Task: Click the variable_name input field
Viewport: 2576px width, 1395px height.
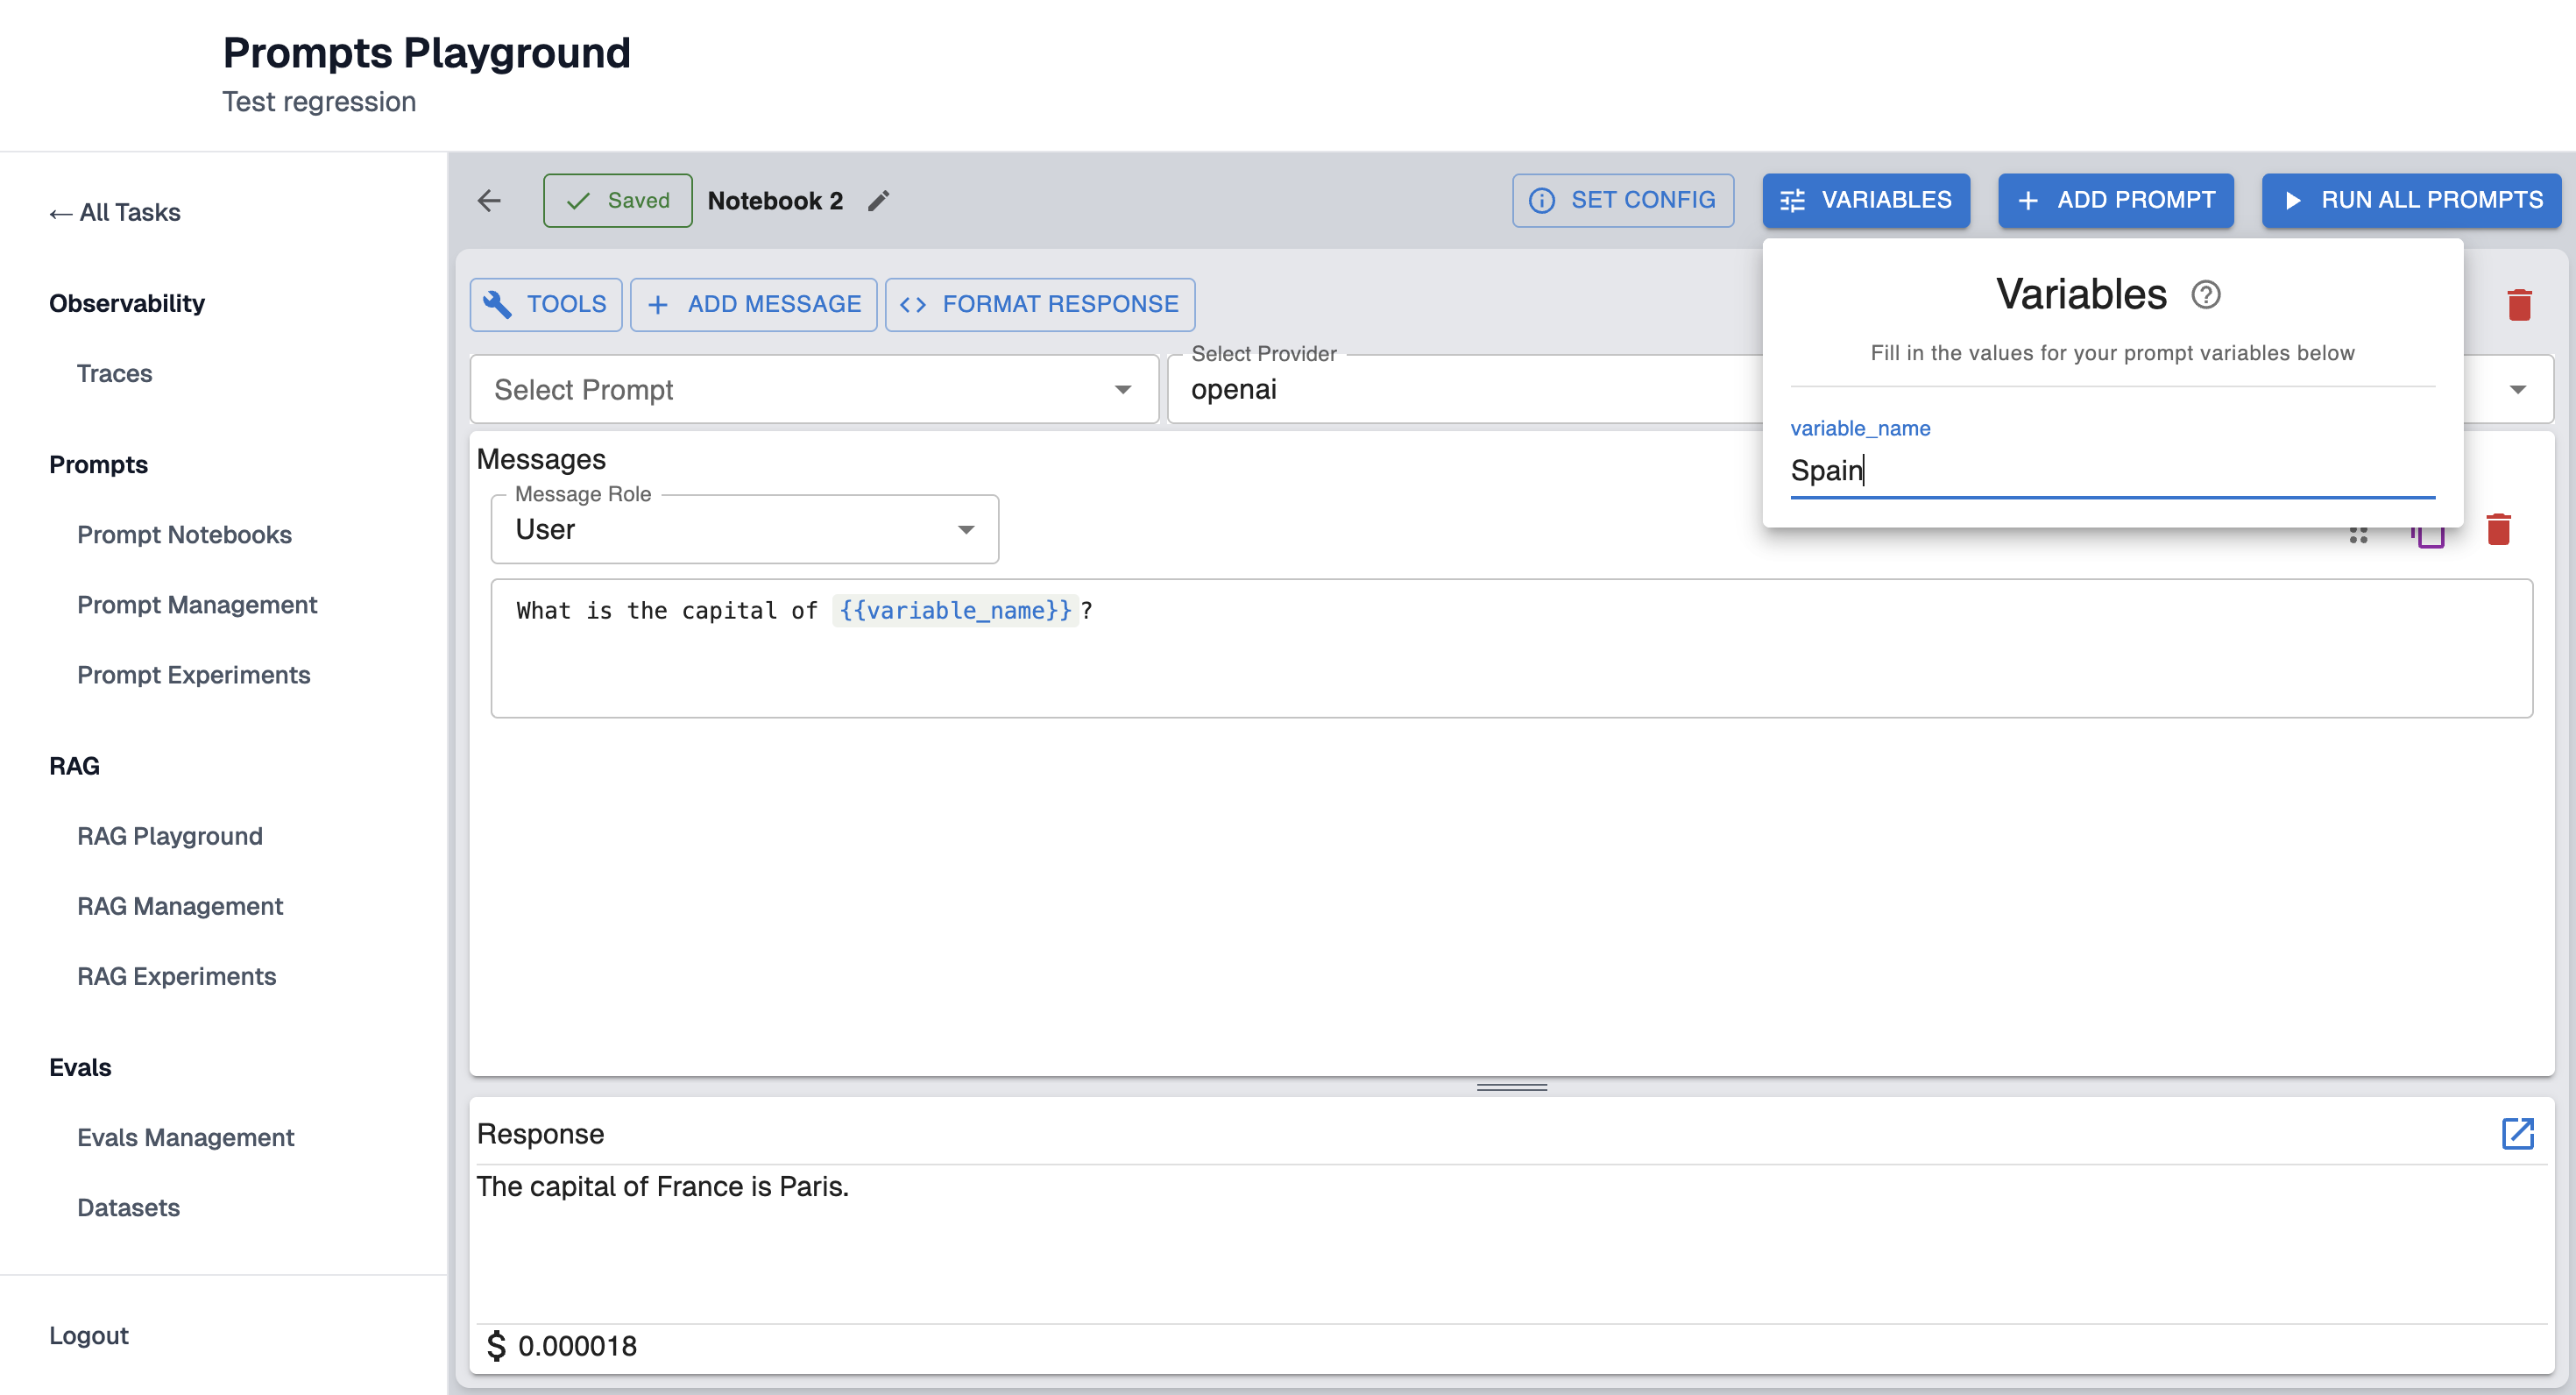Action: (x=2111, y=470)
